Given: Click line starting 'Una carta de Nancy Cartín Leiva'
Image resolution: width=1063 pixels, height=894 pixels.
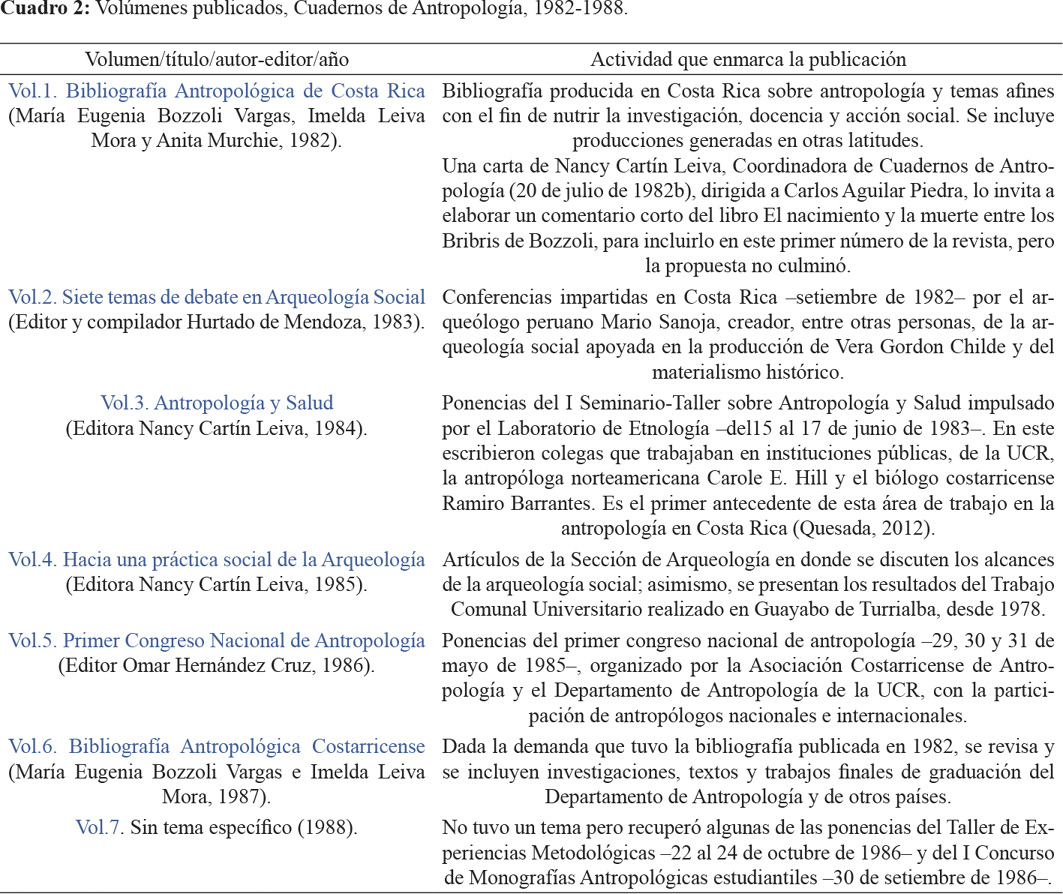Looking at the screenshot, I should 748,166.
